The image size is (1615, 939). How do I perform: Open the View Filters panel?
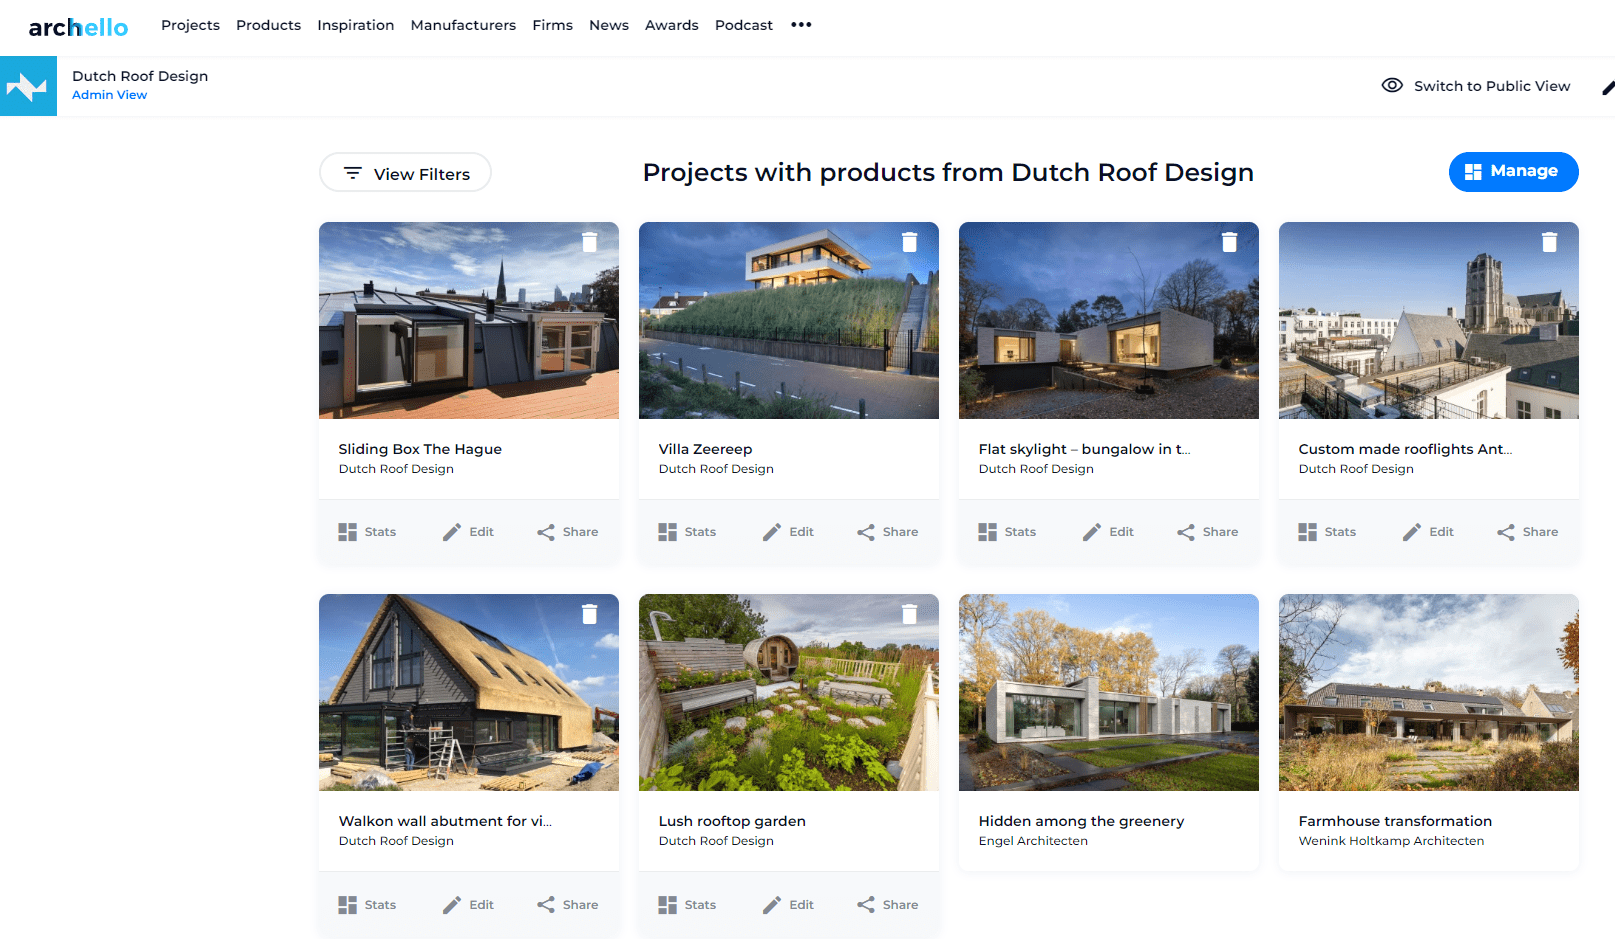[405, 172]
